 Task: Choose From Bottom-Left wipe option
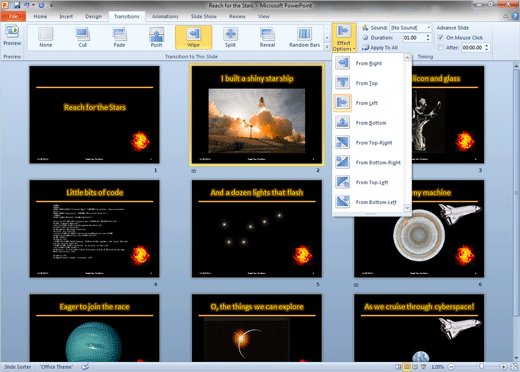pos(368,202)
